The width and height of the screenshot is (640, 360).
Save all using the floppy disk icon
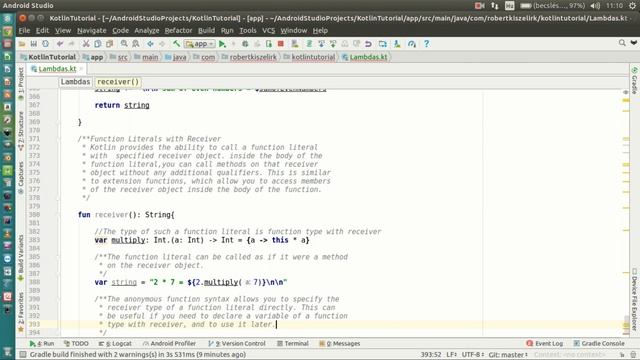coord(34,44)
